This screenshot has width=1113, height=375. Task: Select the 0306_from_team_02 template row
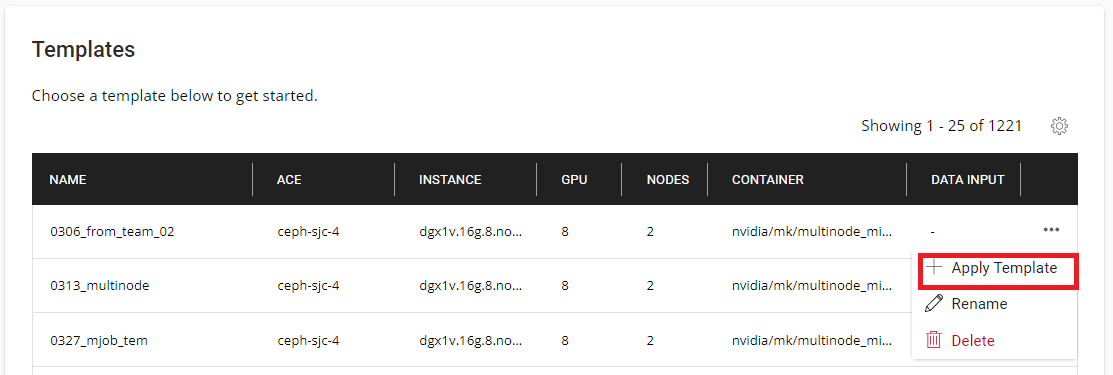coord(554,232)
